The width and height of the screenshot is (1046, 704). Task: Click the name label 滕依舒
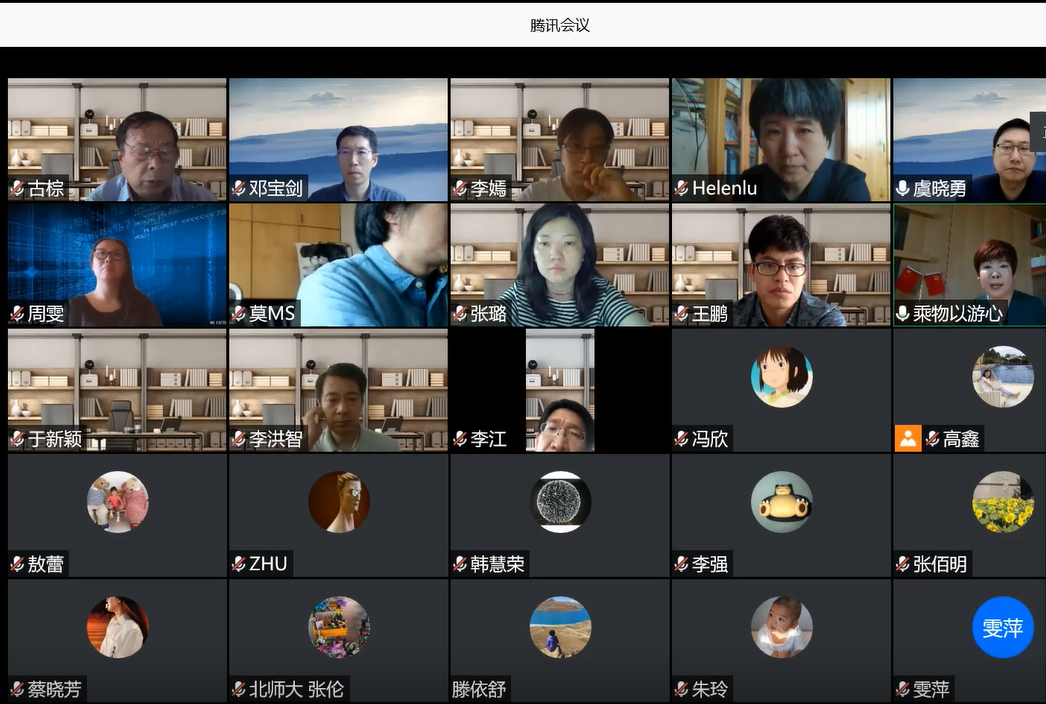click(478, 689)
